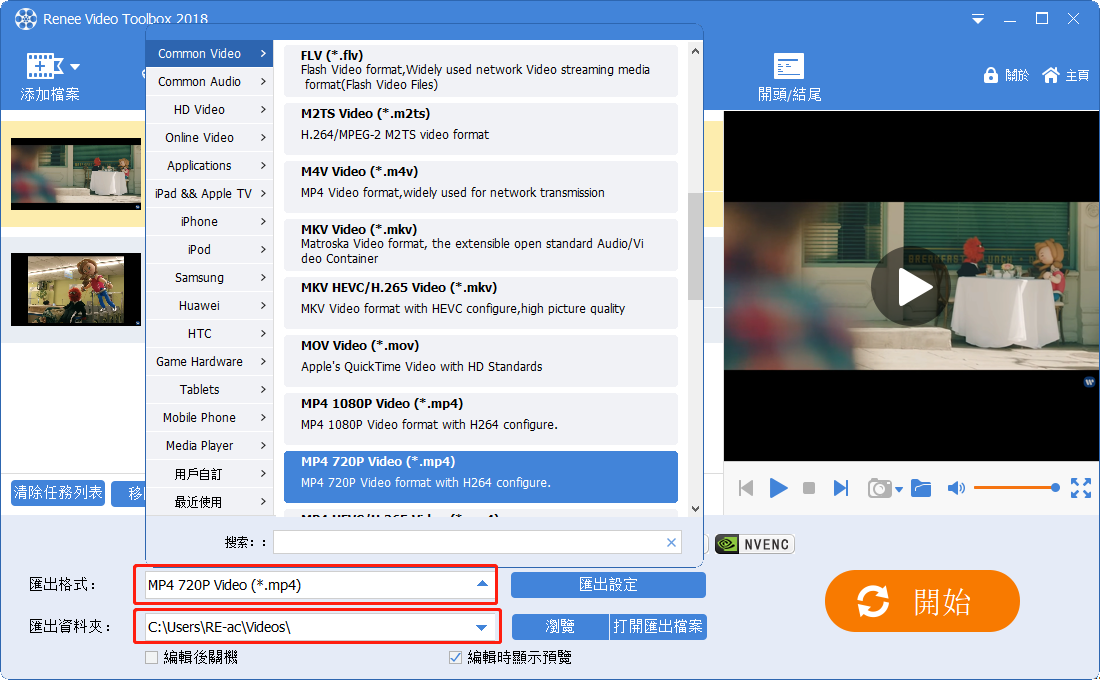Open the iPhone category
Screen dimensions: 1100x680
[x=209, y=222]
